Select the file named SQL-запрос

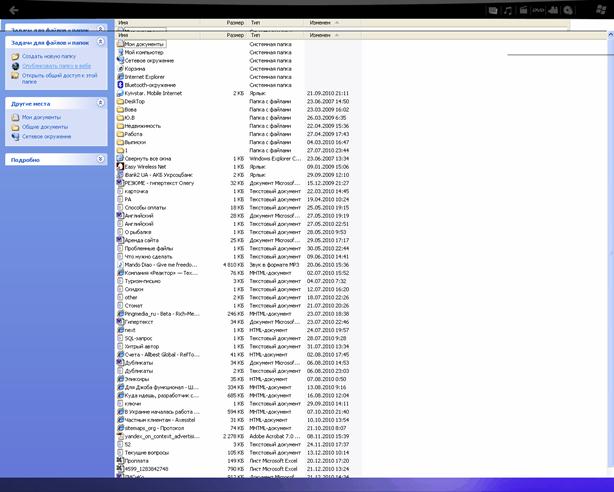[x=138, y=338]
